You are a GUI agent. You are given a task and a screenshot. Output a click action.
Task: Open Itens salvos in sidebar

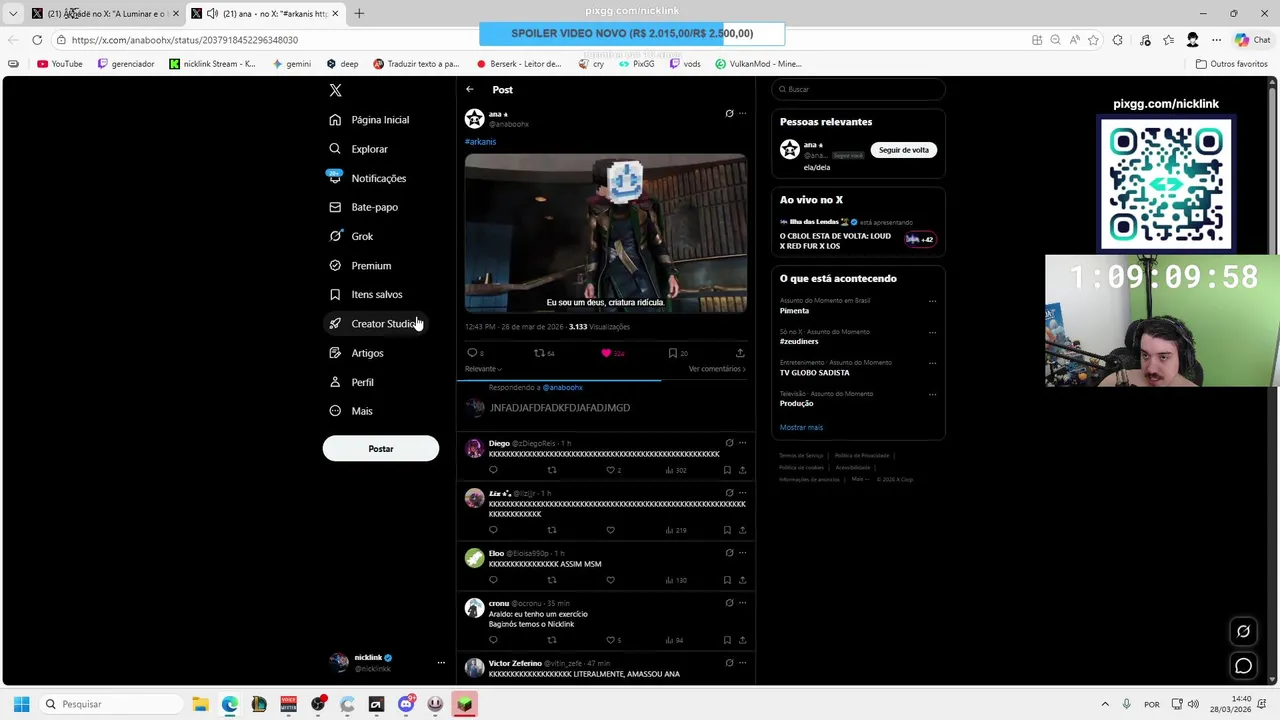[366, 295]
